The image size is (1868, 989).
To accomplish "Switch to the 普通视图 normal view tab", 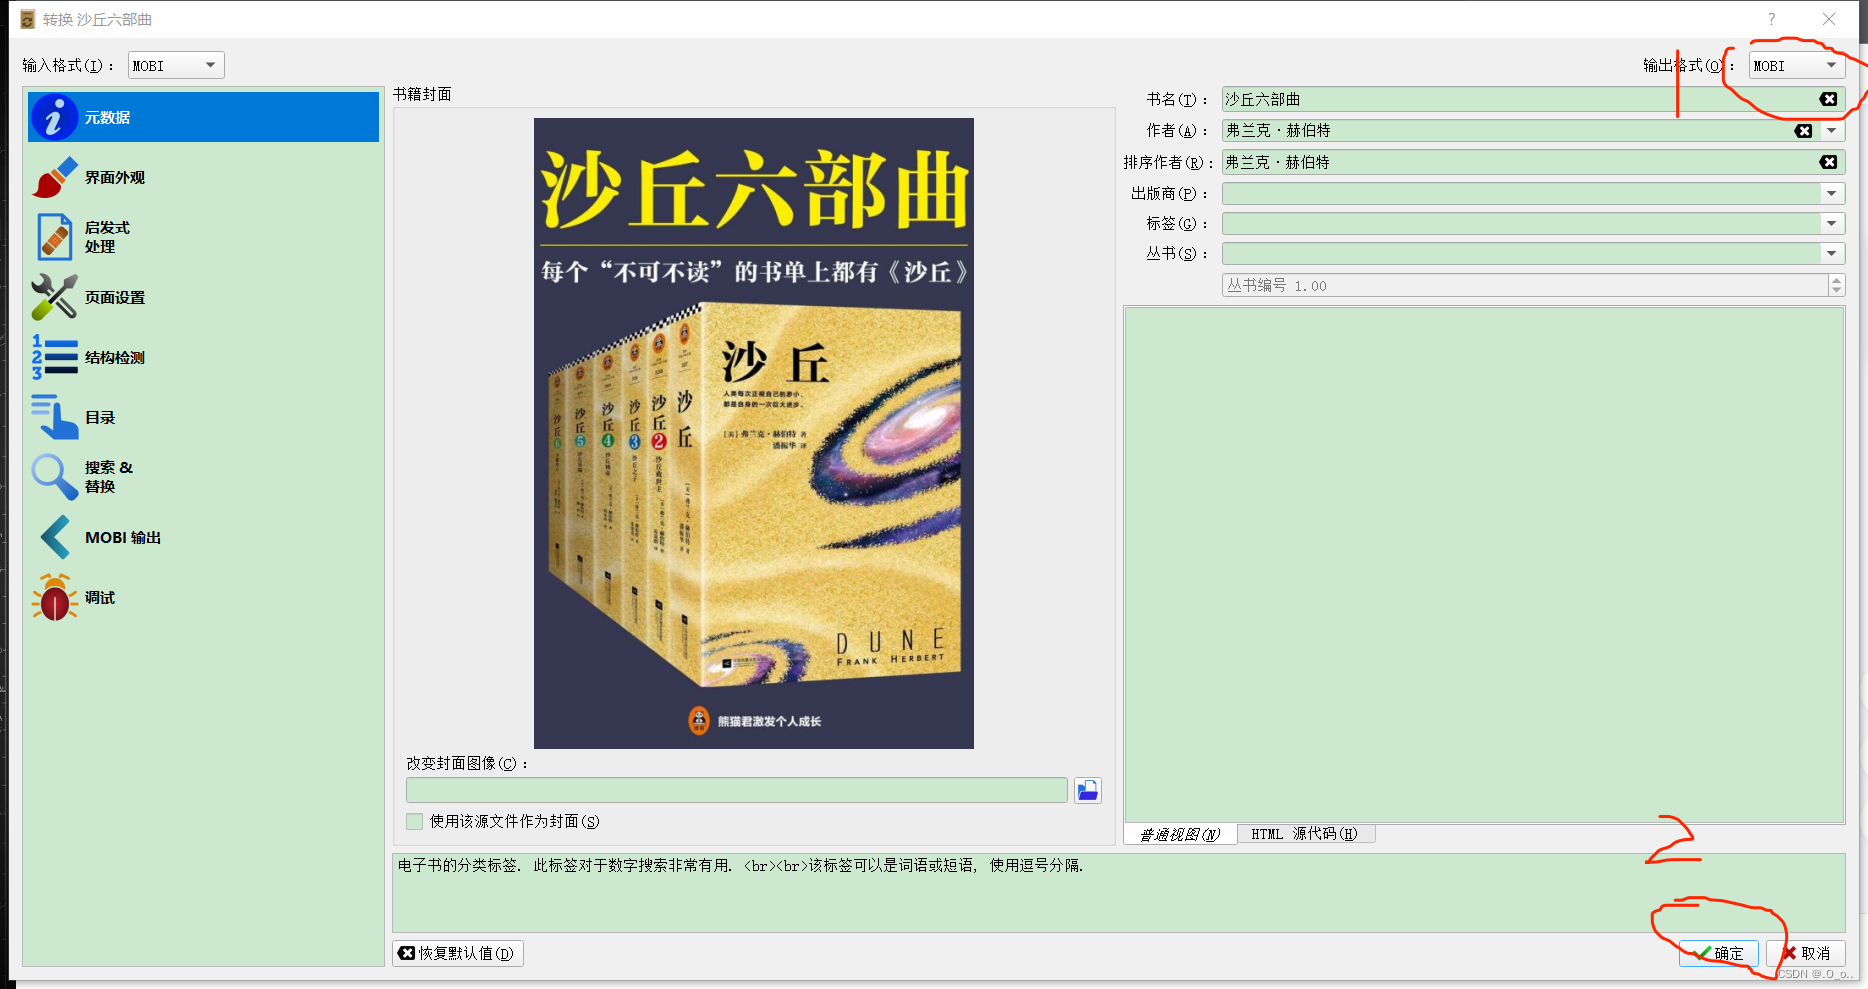I will (x=1180, y=834).
